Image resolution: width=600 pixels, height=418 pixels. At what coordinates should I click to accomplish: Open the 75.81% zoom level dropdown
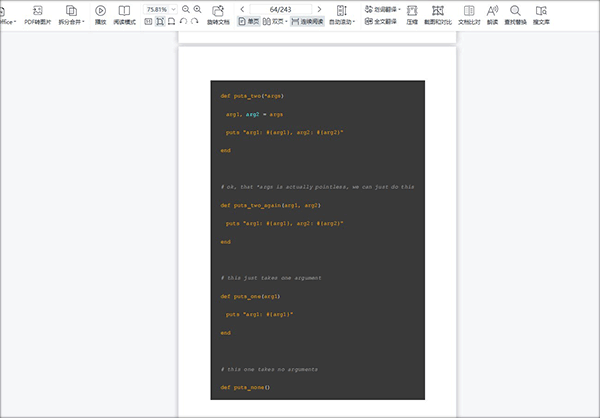tap(173, 9)
